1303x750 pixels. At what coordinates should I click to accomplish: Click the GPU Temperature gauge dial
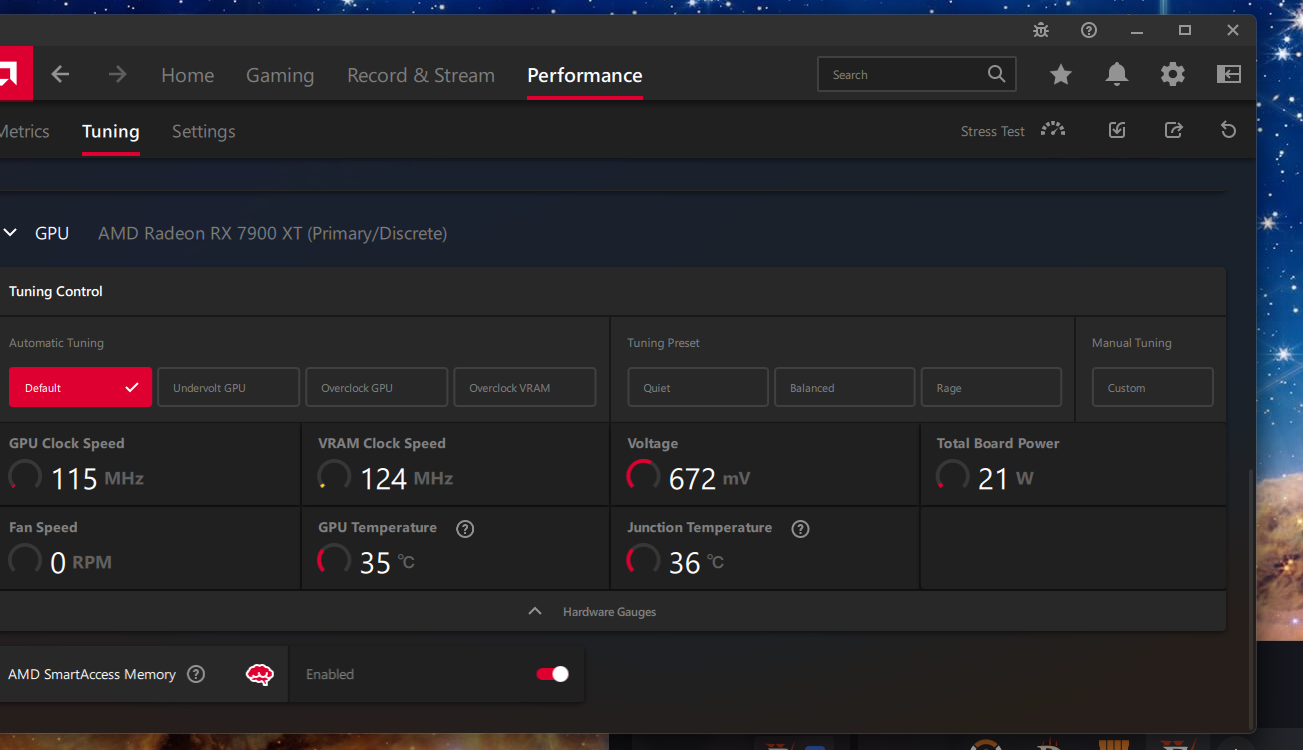click(x=334, y=560)
